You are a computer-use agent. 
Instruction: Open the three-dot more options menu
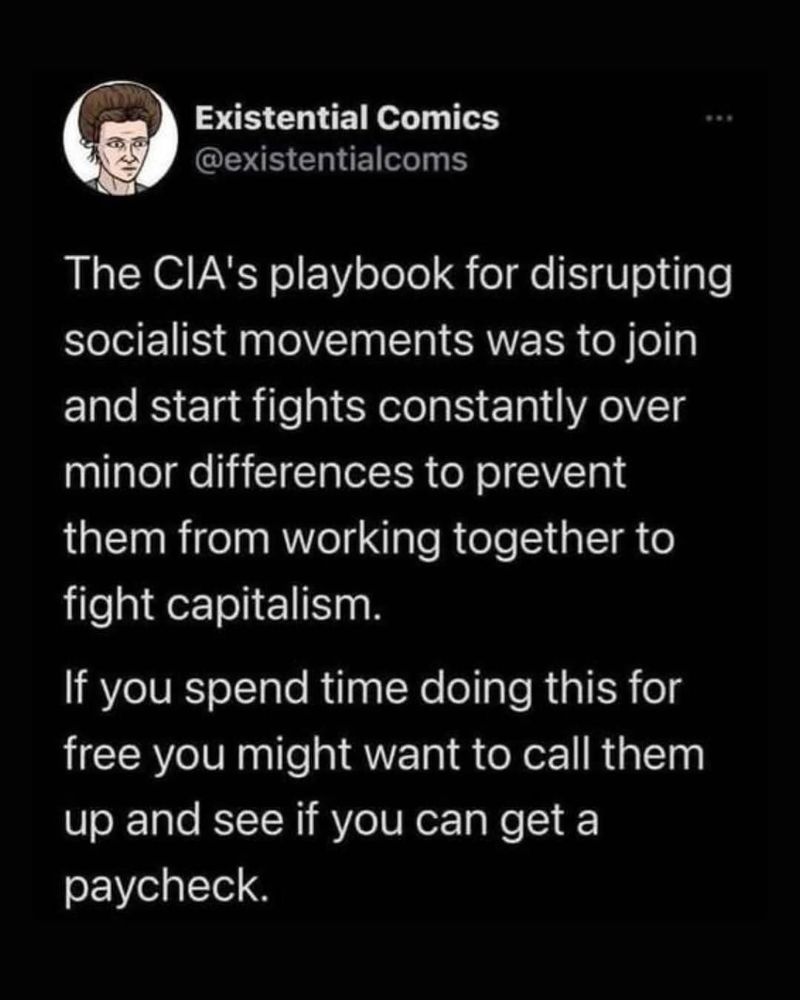click(720, 119)
